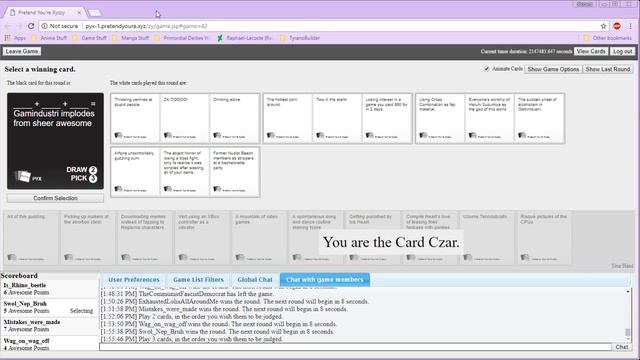Click the 'Uzume Tennouboshi' hand card
Viewport: 640px width, 360px height.
pos(487,238)
